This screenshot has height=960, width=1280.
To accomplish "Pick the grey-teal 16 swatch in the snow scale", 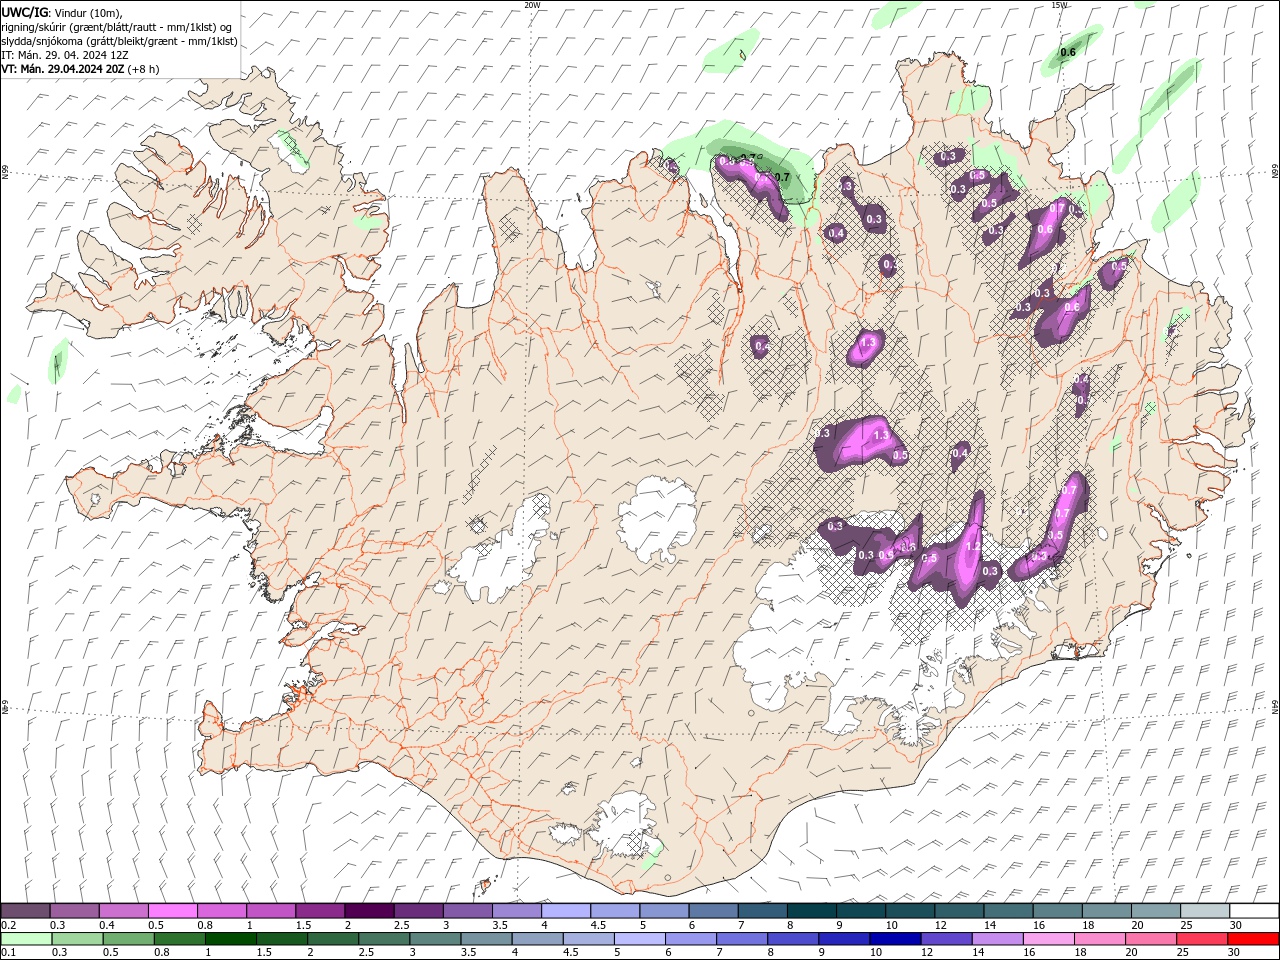I will coord(1058,911).
